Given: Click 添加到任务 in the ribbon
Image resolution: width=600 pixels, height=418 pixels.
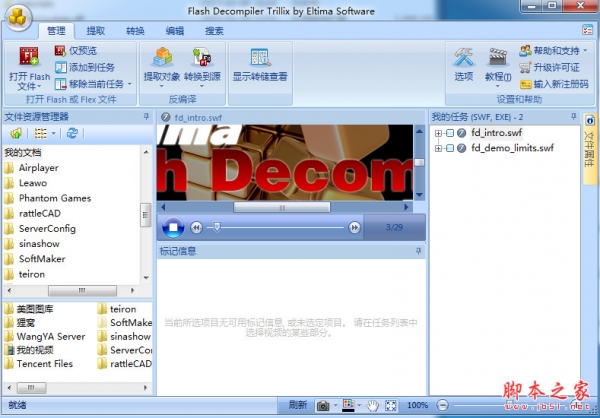Looking at the screenshot, I should coord(85,67).
